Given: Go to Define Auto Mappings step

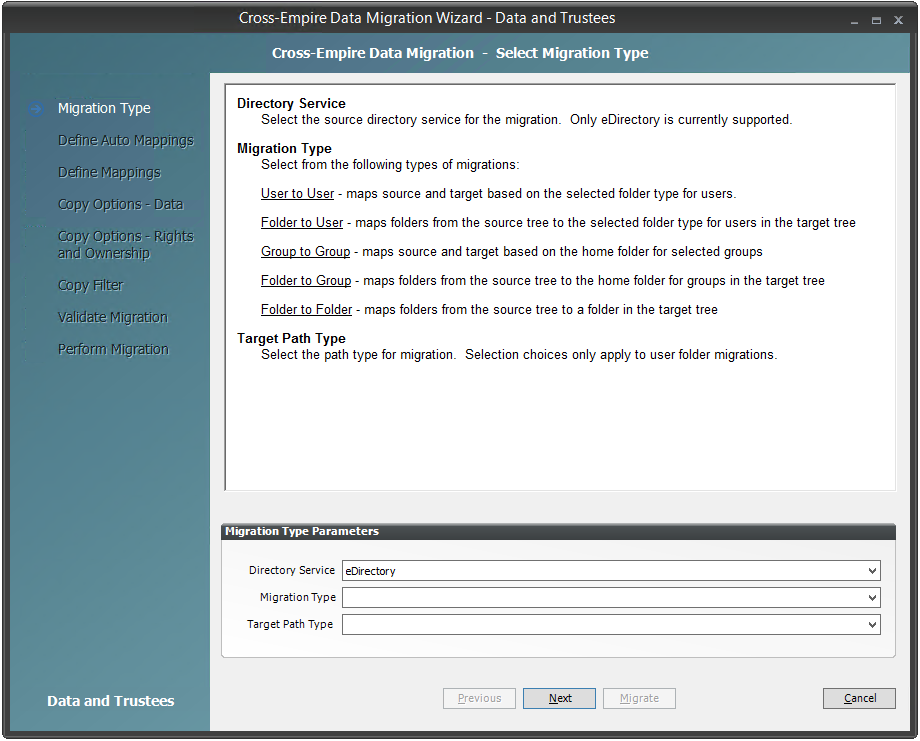Looking at the screenshot, I should coord(126,140).
